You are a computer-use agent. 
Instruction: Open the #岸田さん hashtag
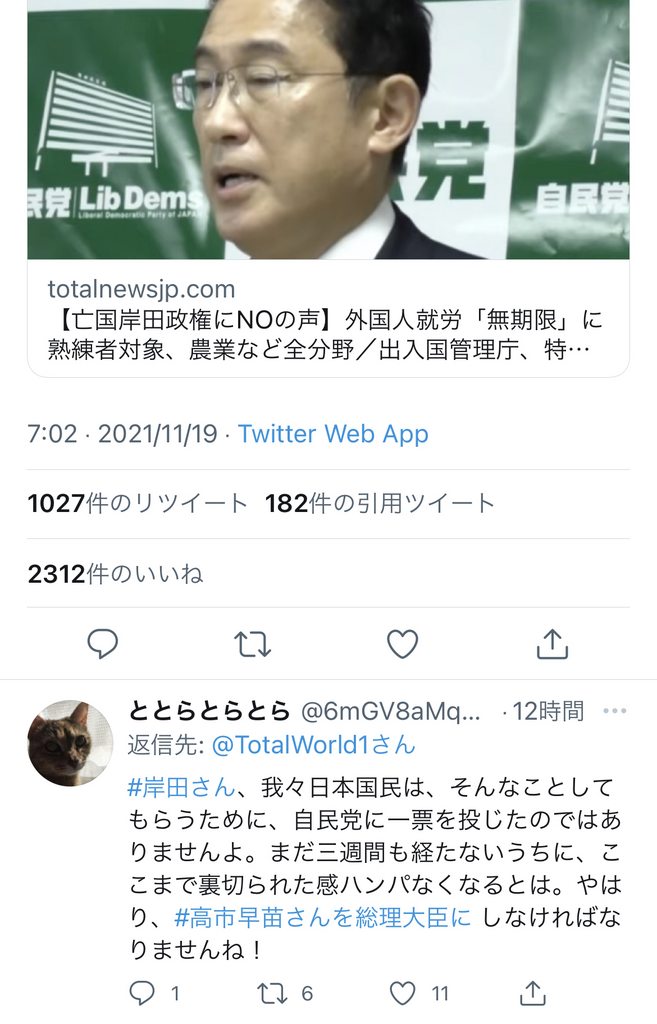181,787
